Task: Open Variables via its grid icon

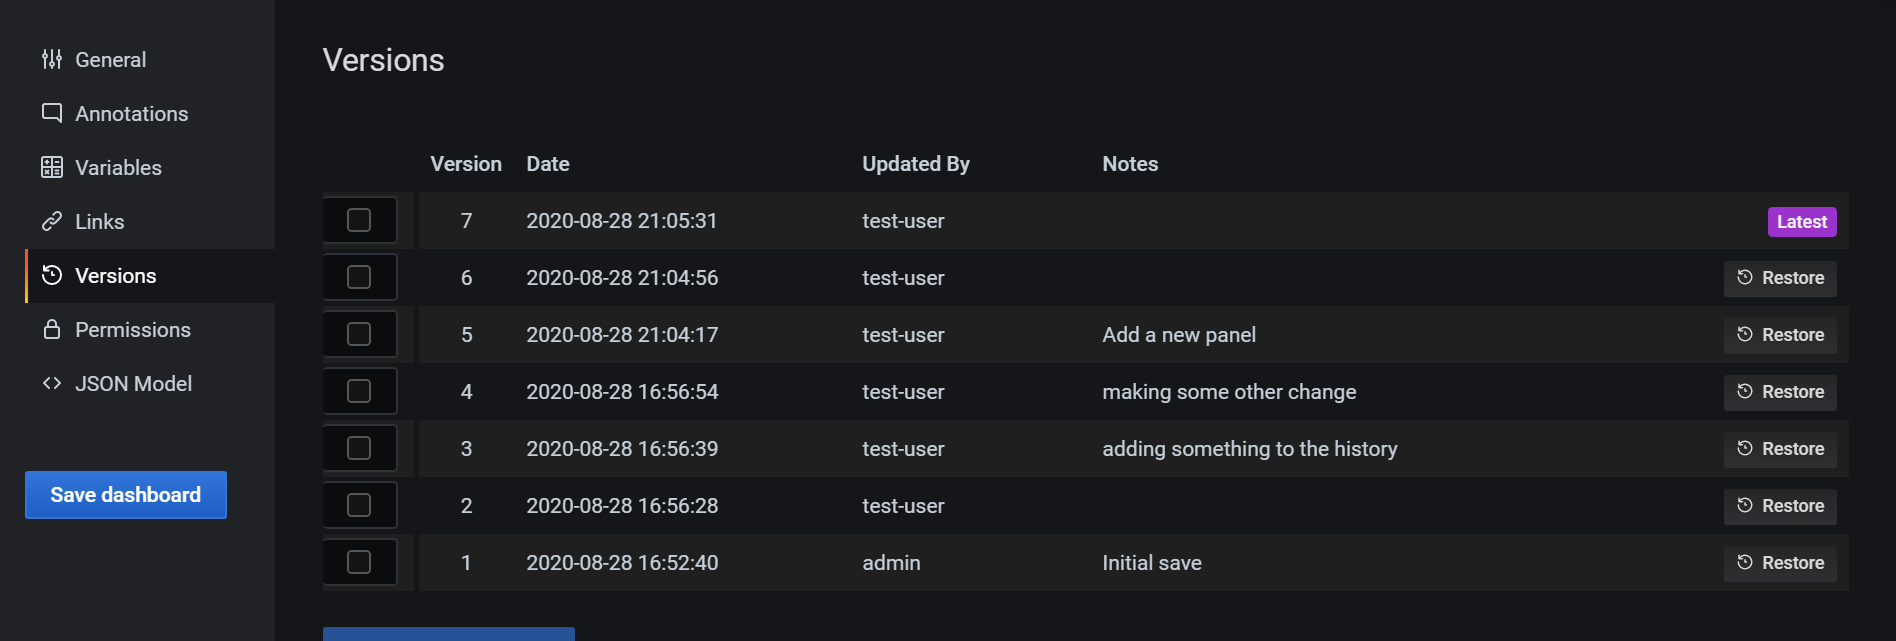Action: [52, 167]
